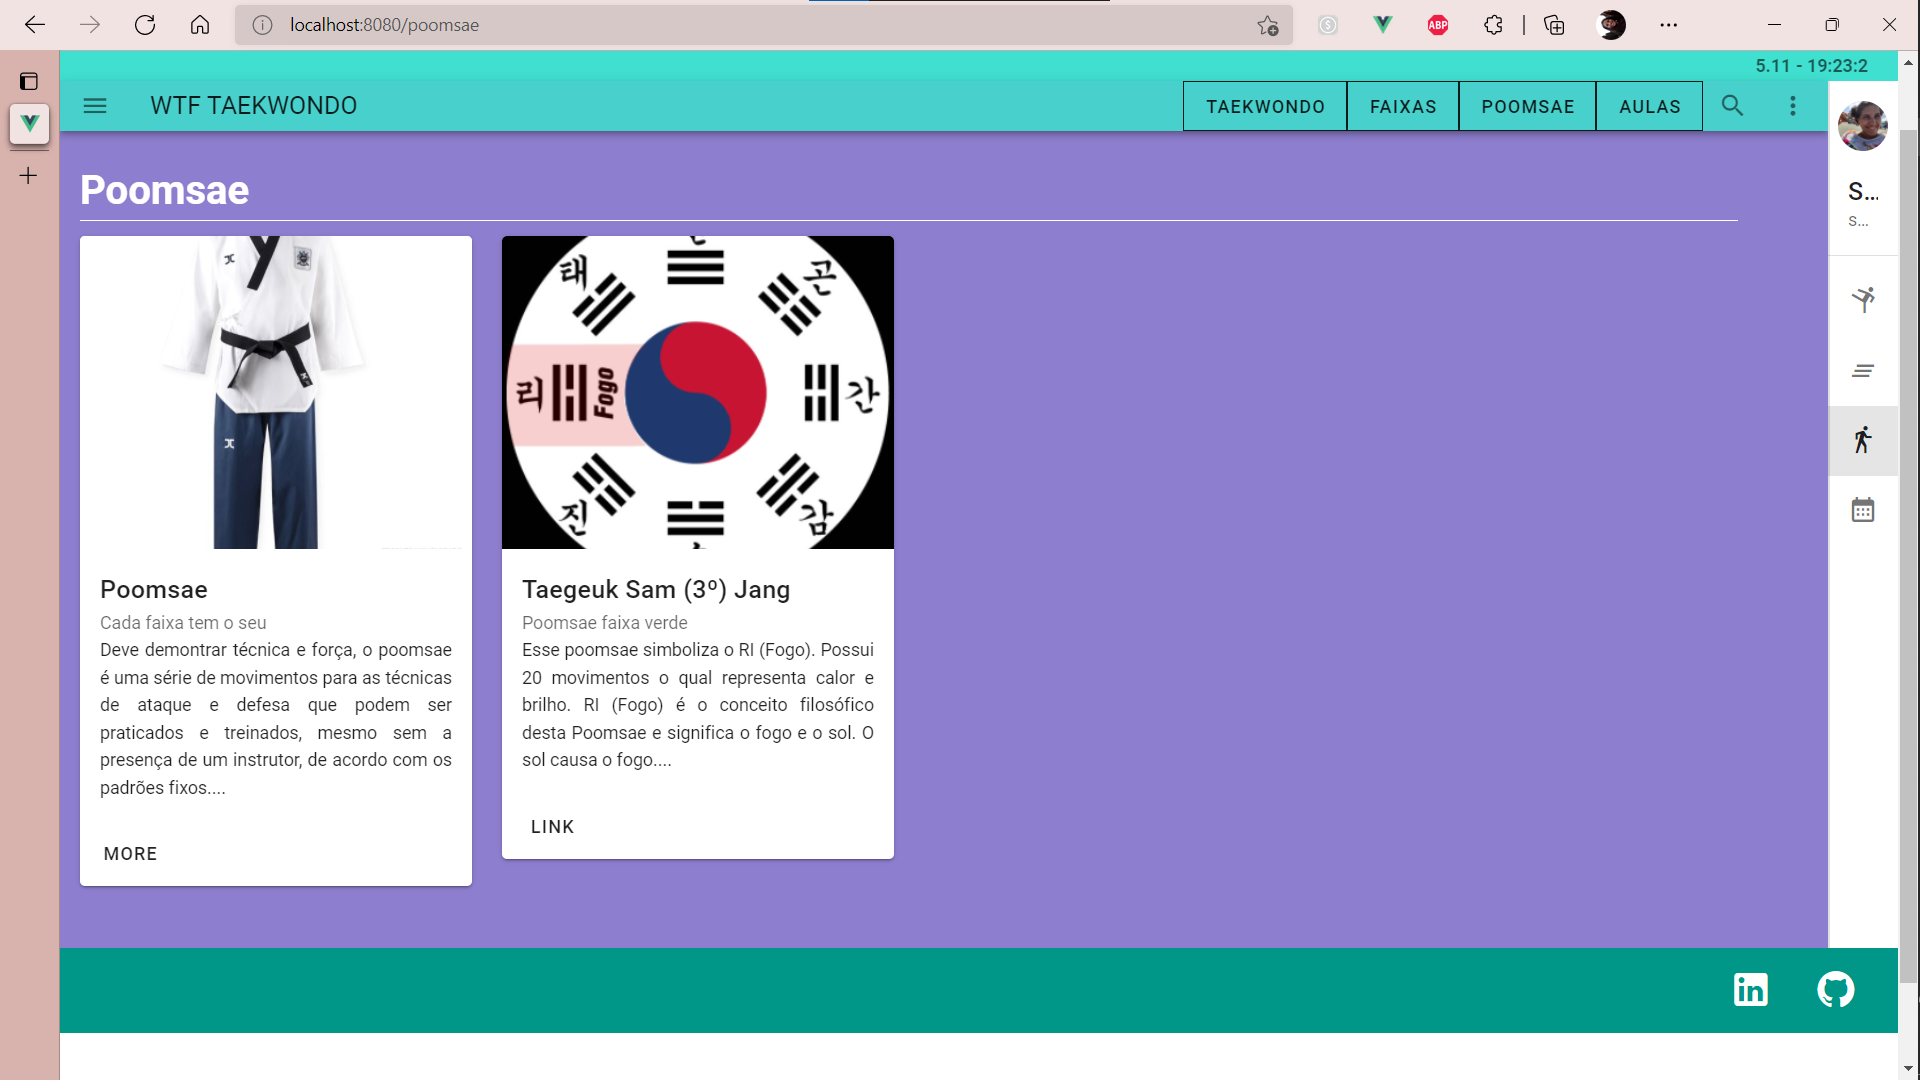Image resolution: width=1920 pixels, height=1080 pixels.
Task: Click the search magnifier icon
Action: pyautogui.click(x=1732, y=106)
